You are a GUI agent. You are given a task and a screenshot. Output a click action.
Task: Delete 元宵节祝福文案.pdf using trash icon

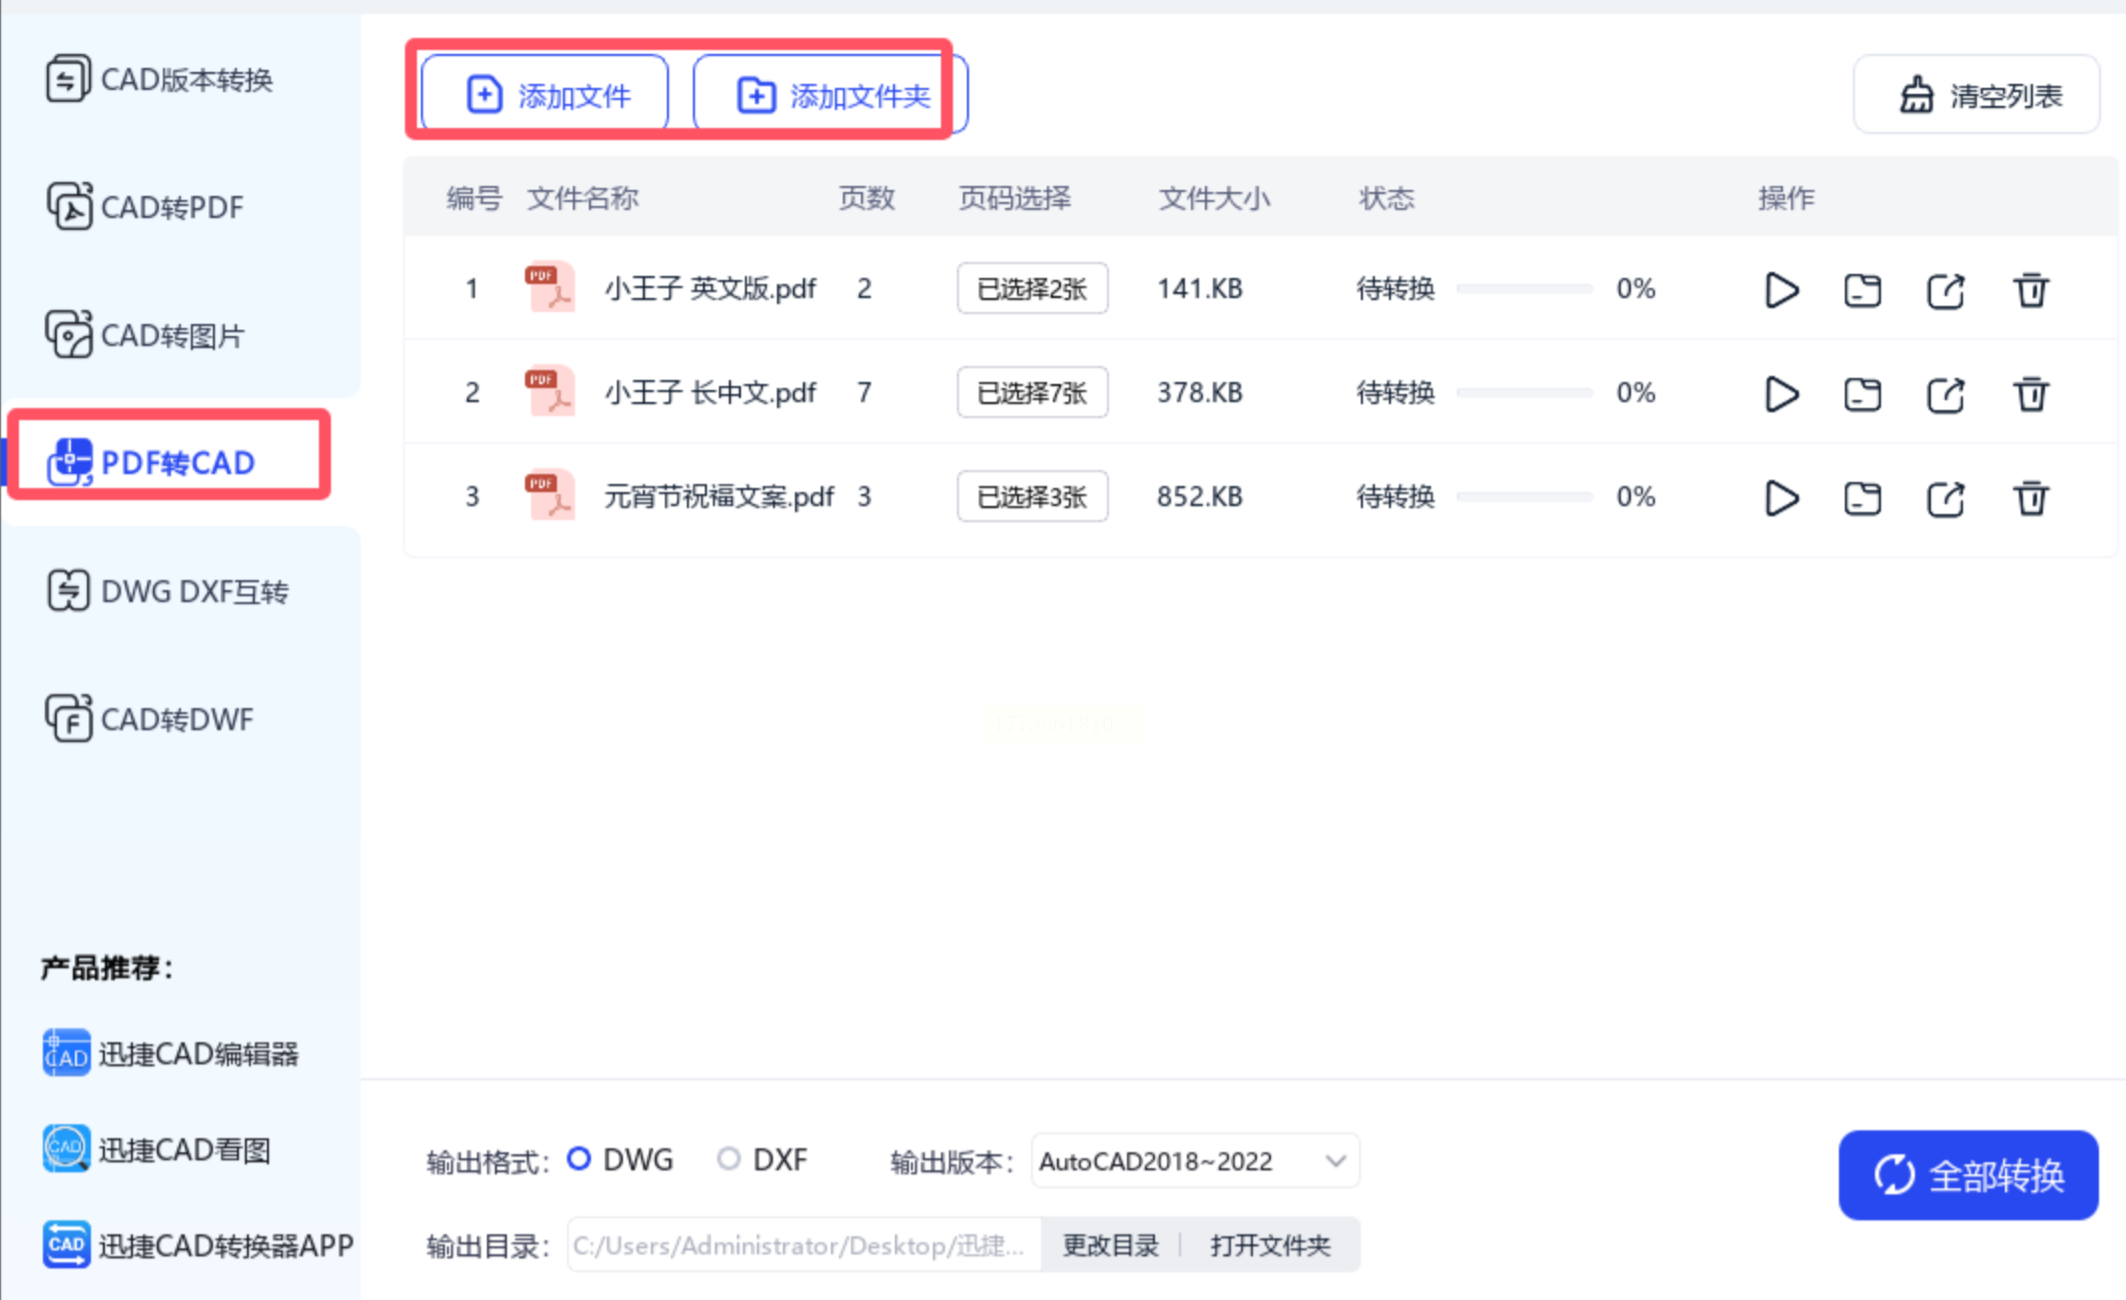2030,498
